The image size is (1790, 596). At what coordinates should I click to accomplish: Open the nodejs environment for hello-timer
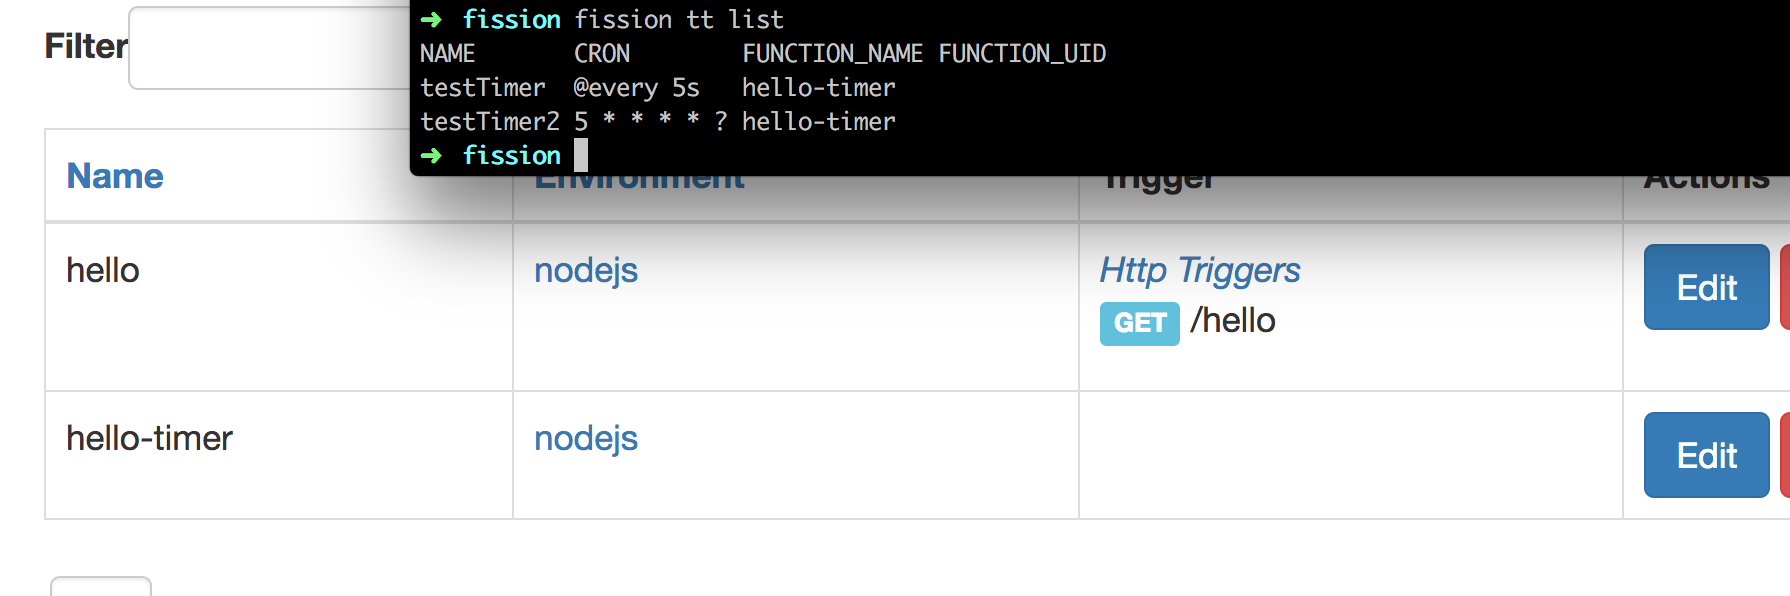coord(585,438)
